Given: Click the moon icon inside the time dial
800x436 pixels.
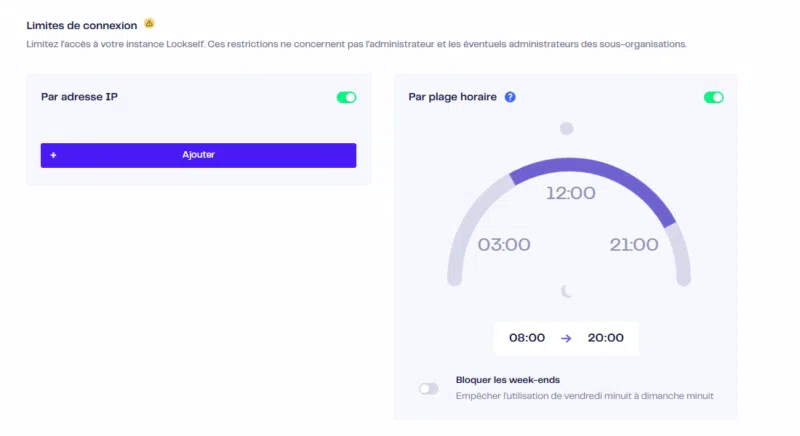Looking at the screenshot, I should (567, 291).
